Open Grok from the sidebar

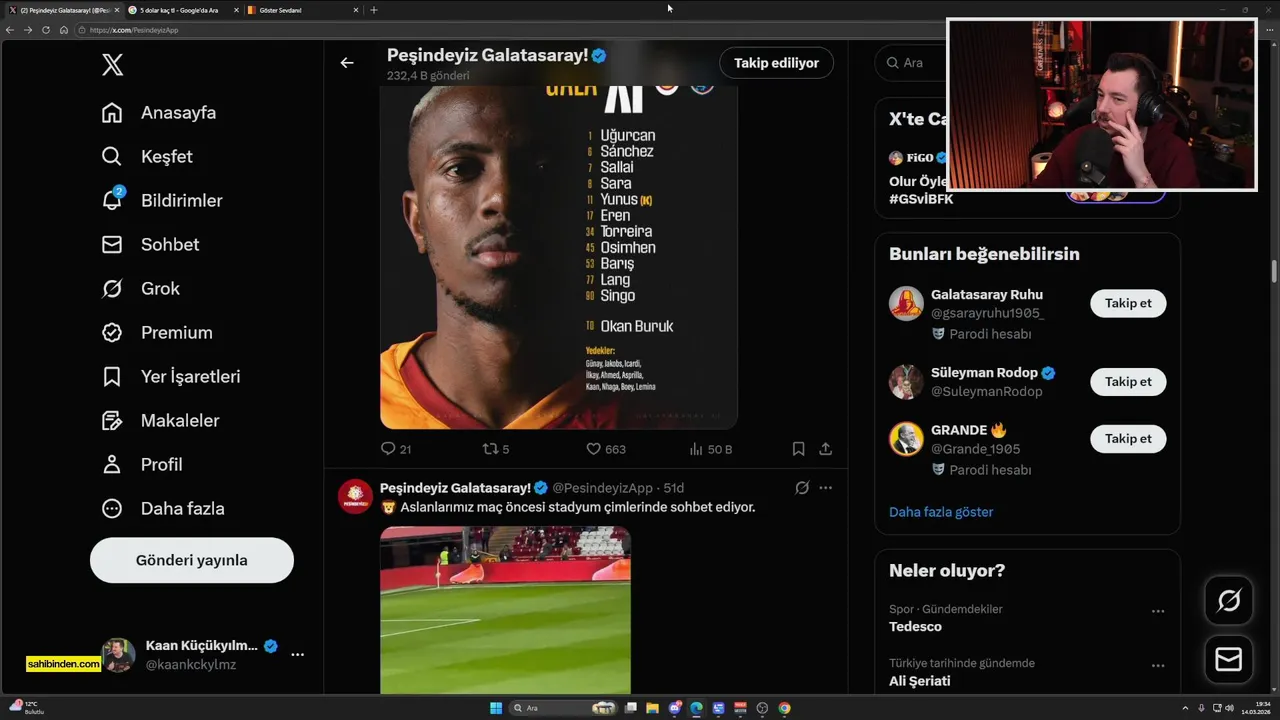(x=140, y=289)
